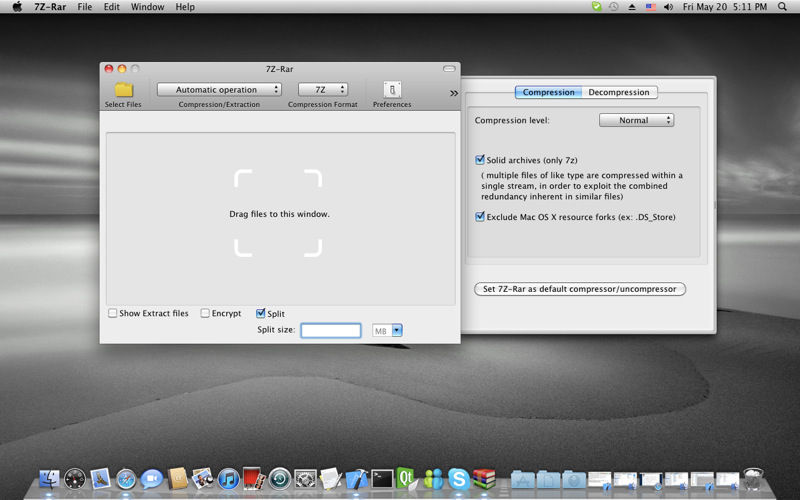
Task: Open Spotlight search in menu bar
Action: (x=782, y=7)
